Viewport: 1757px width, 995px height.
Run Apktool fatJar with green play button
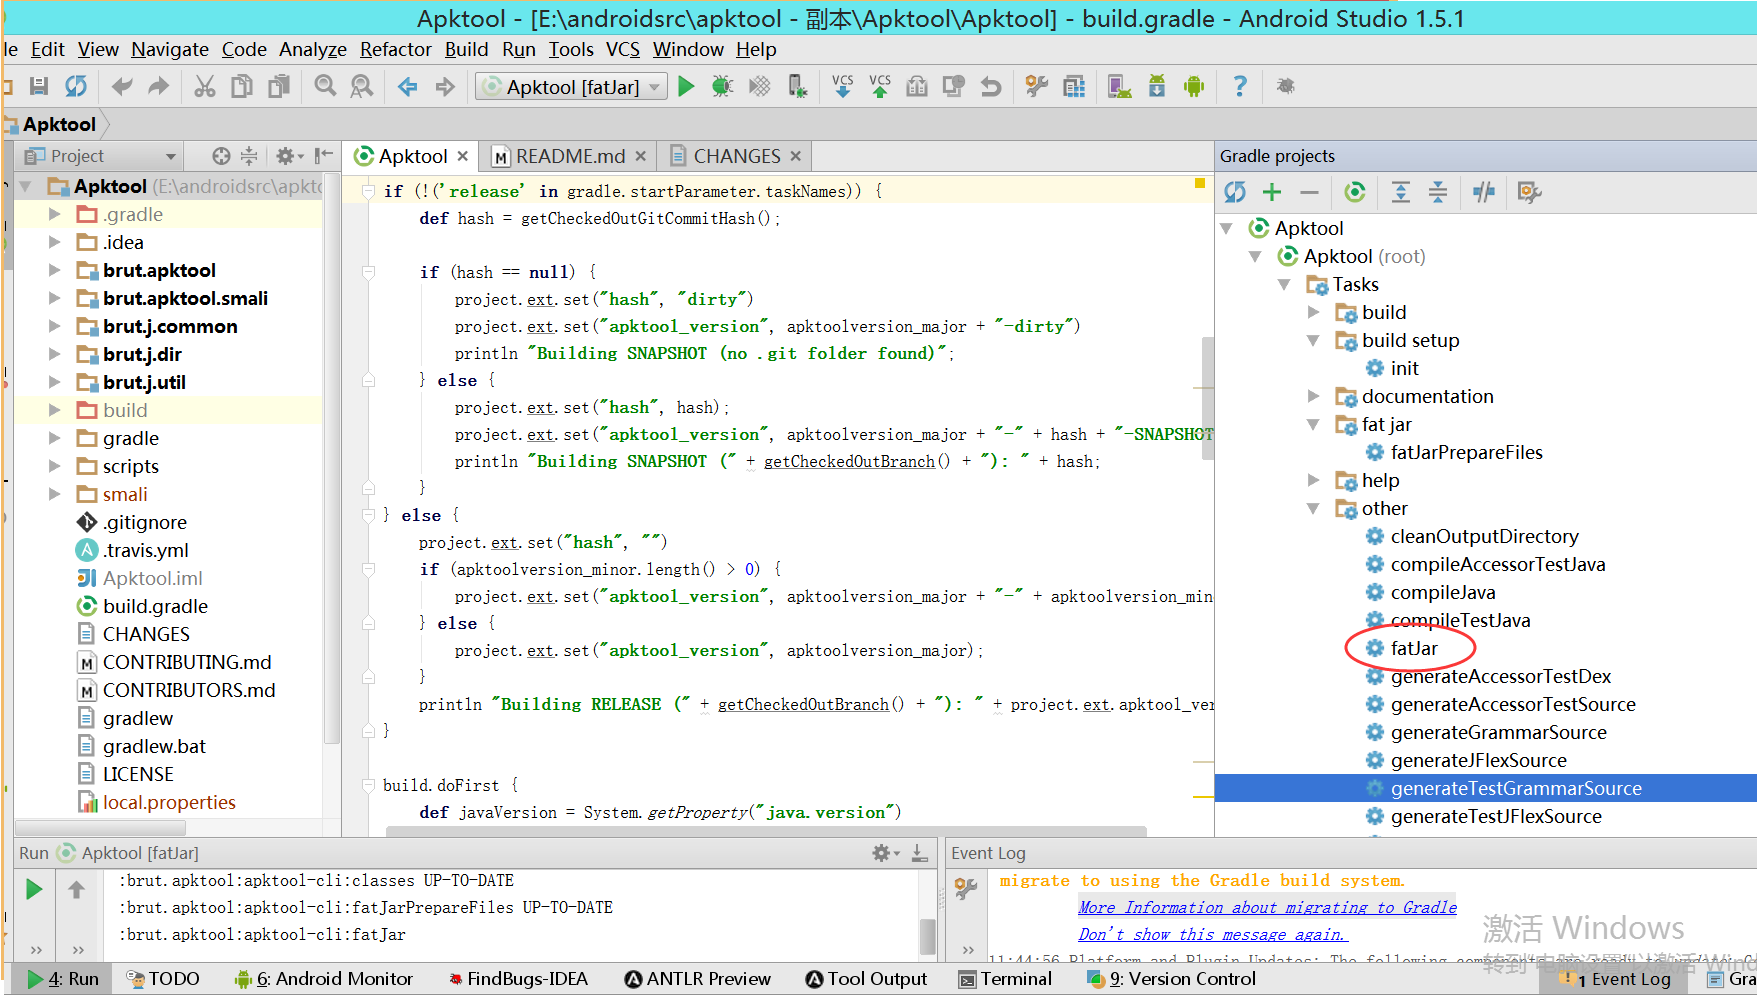pos(686,87)
